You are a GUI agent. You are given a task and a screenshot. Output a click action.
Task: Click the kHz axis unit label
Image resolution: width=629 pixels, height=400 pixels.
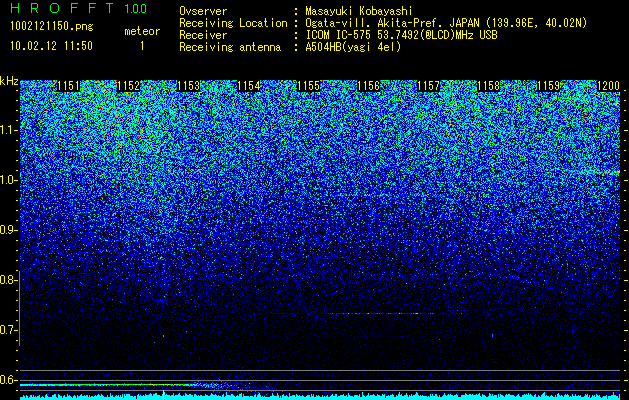coord(9,81)
